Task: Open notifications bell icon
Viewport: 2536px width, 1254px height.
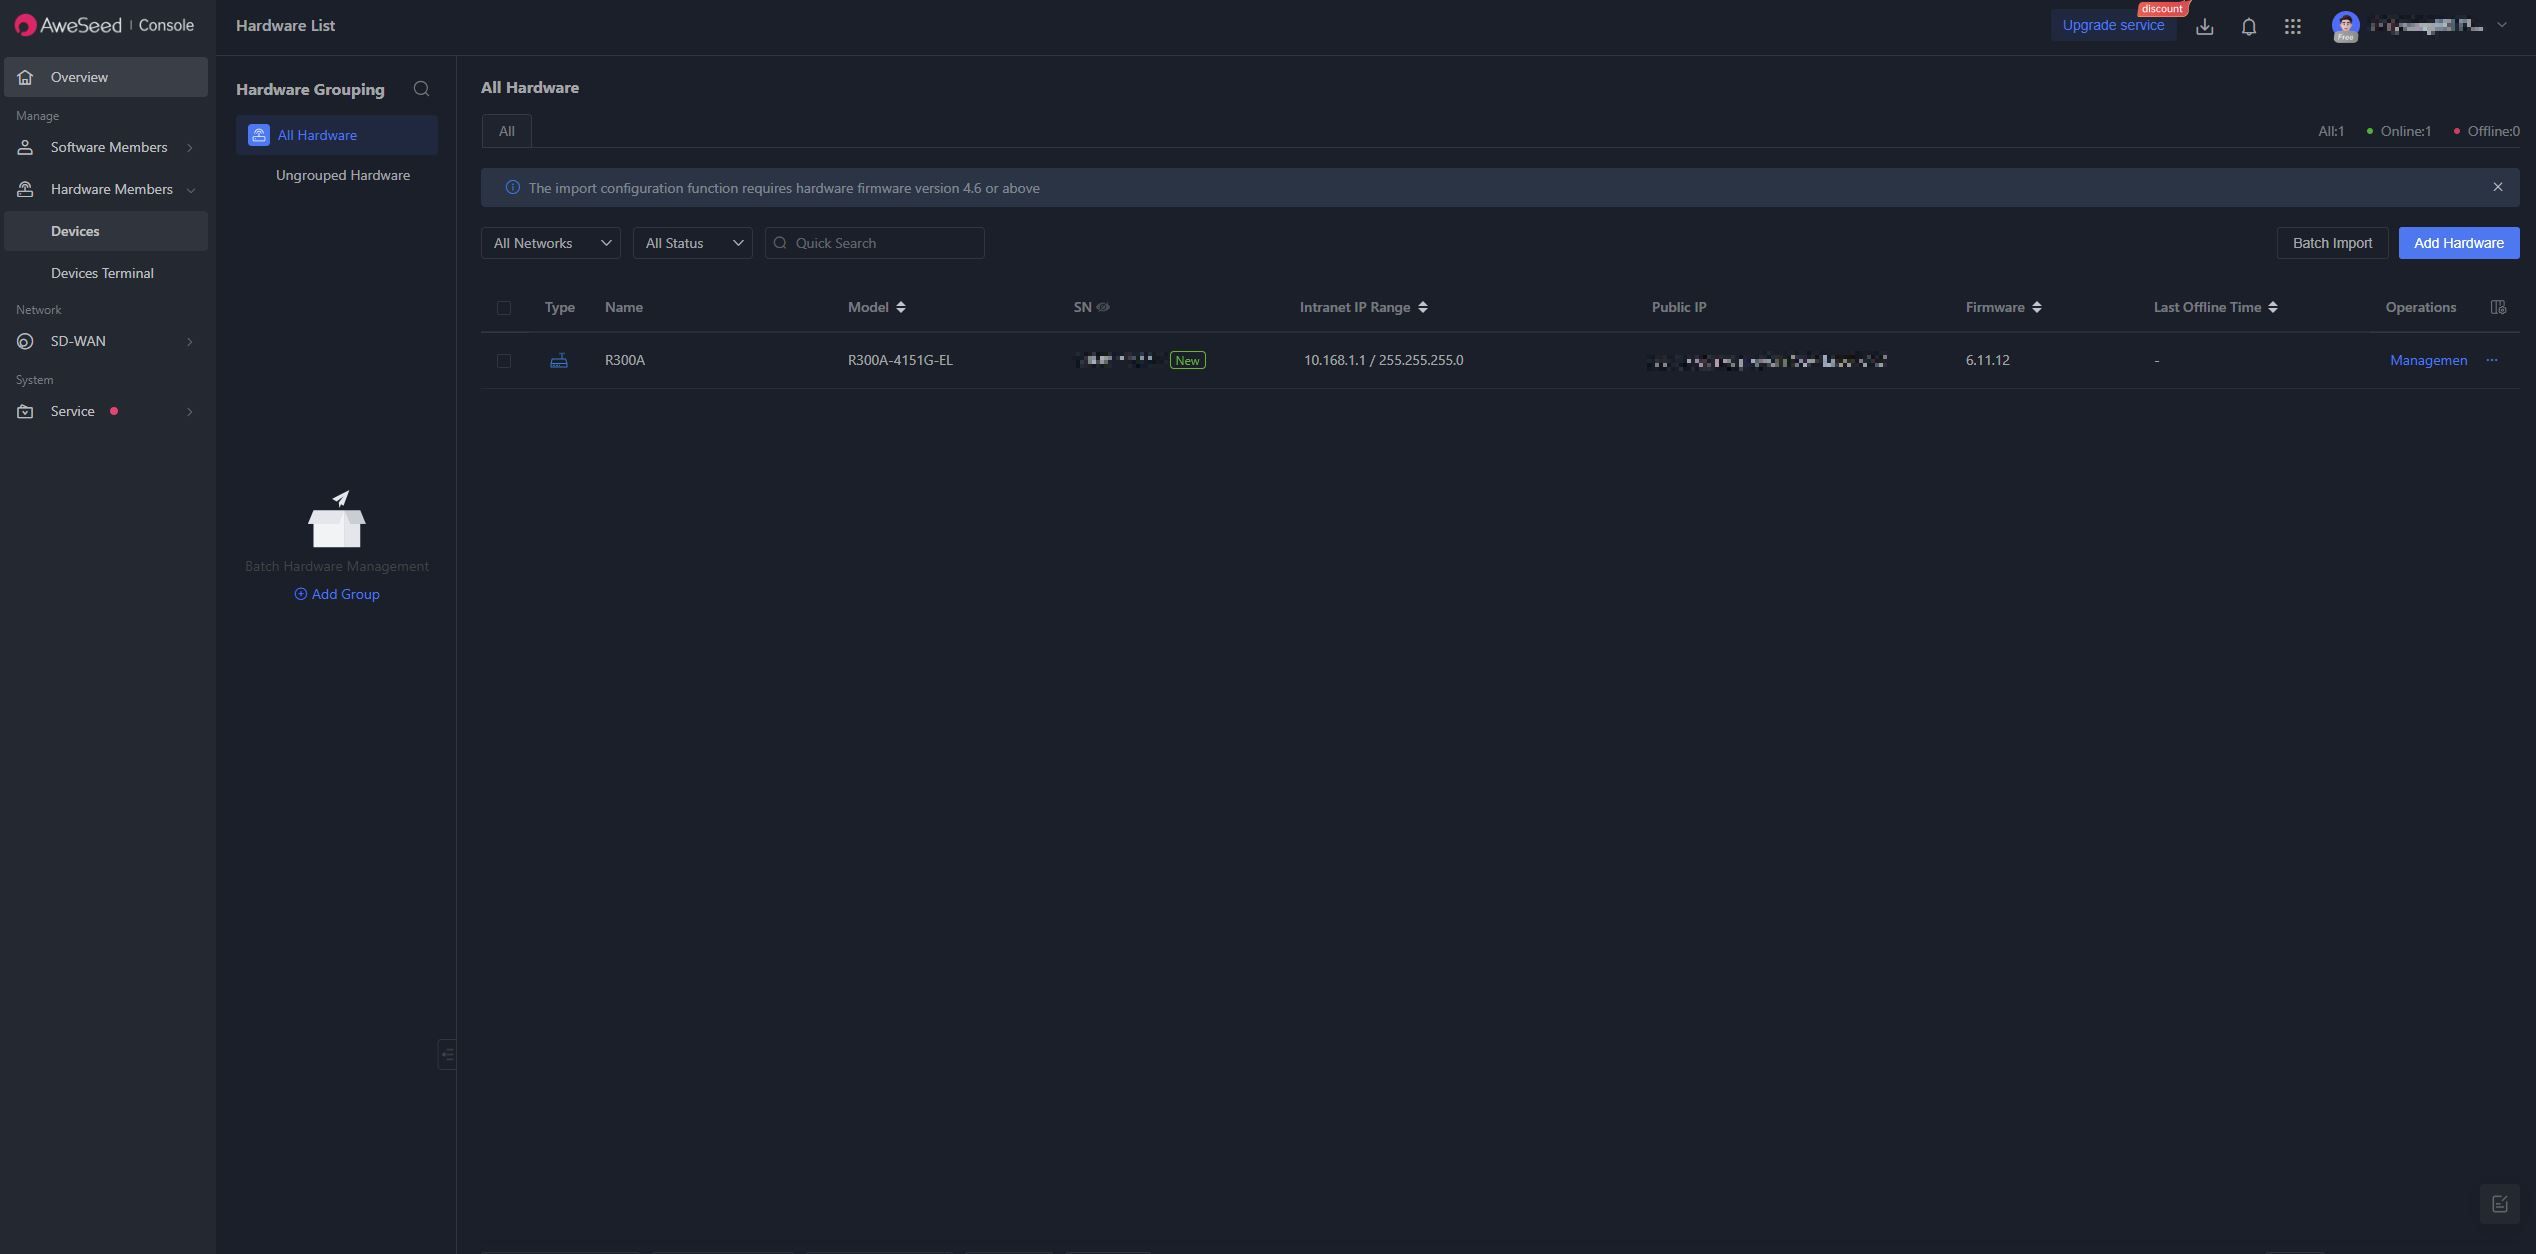Action: [x=2249, y=26]
